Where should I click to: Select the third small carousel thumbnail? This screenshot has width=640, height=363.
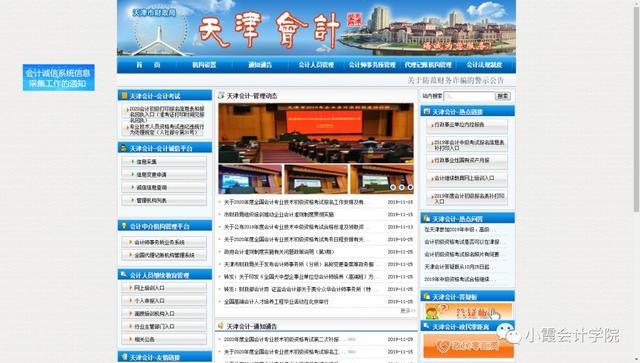coord(382,179)
